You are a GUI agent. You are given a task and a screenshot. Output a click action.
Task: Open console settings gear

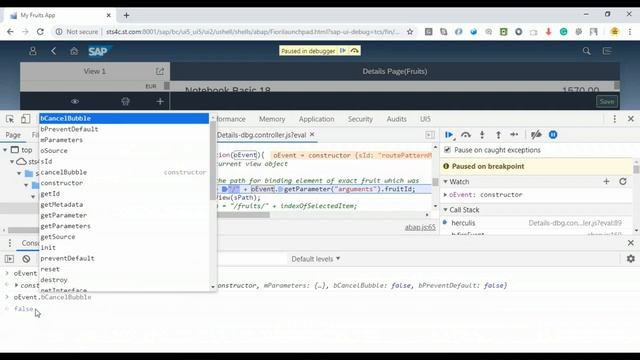pyautogui.click(x=631, y=258)
